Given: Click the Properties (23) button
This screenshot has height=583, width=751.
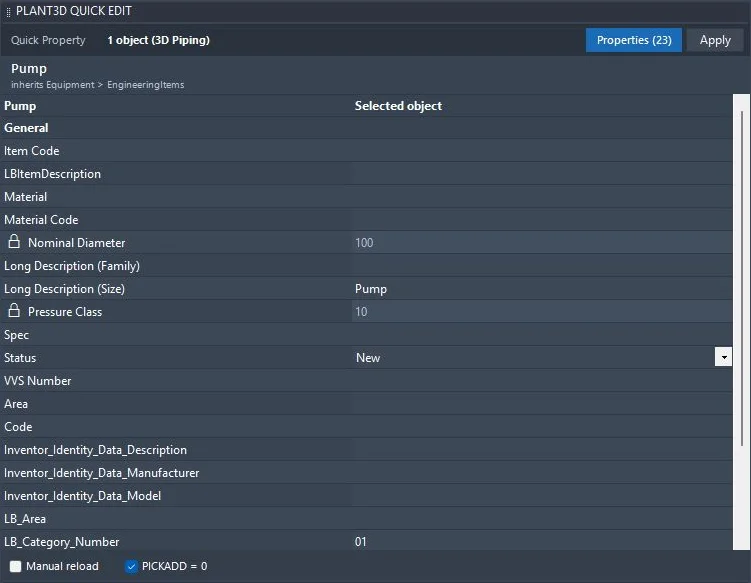Looking at the screenshot, I should 634,40.
